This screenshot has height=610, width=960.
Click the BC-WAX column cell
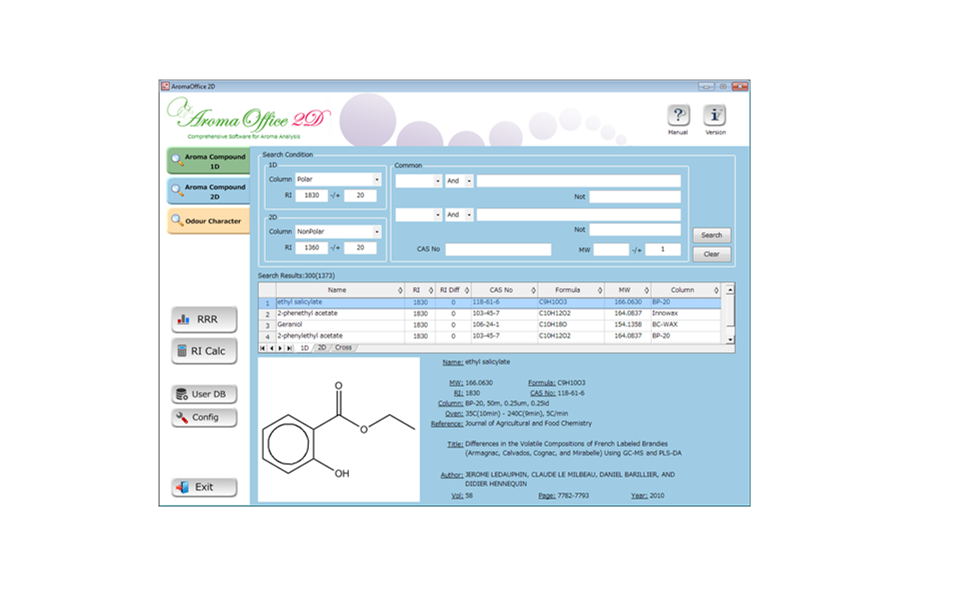point(686,325)
